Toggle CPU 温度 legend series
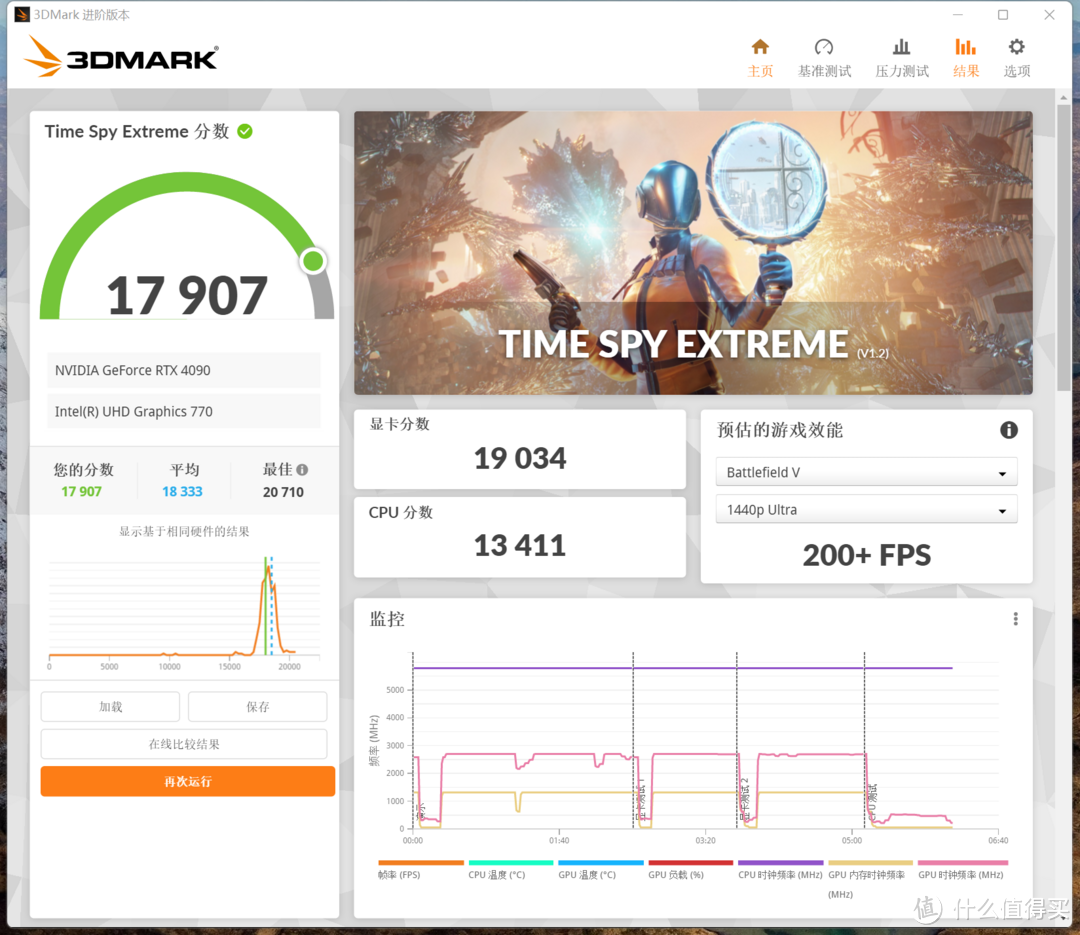The width and height of the screenshot is (1080, 935). coord(510,870)
